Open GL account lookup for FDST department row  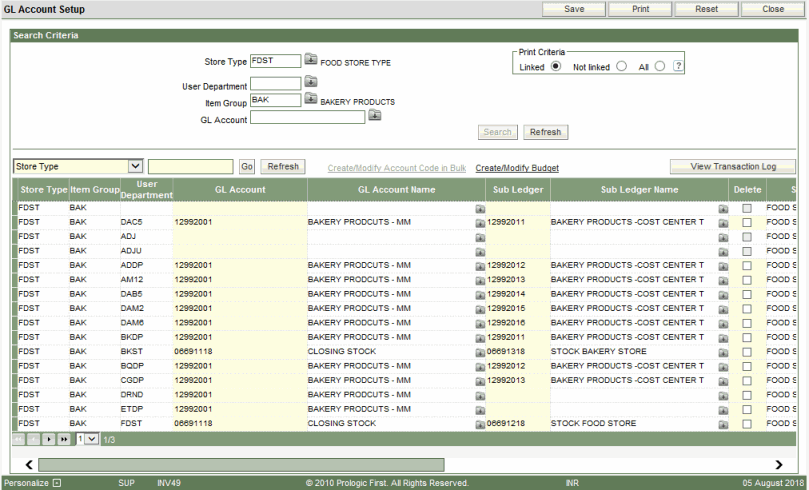point(480,425)
